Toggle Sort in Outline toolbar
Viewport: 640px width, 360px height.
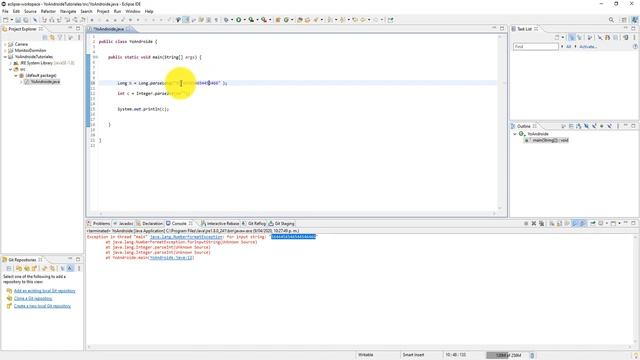(578, 126)
